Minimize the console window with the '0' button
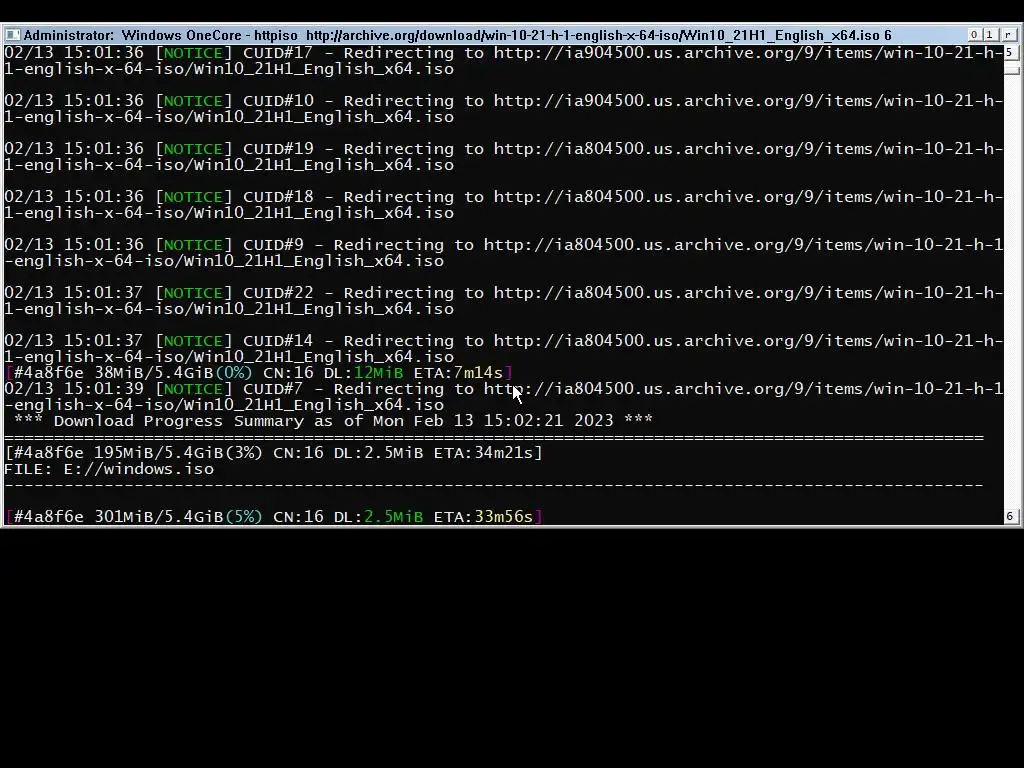The width and height of the screenshot is (1024, 768). 974,35
